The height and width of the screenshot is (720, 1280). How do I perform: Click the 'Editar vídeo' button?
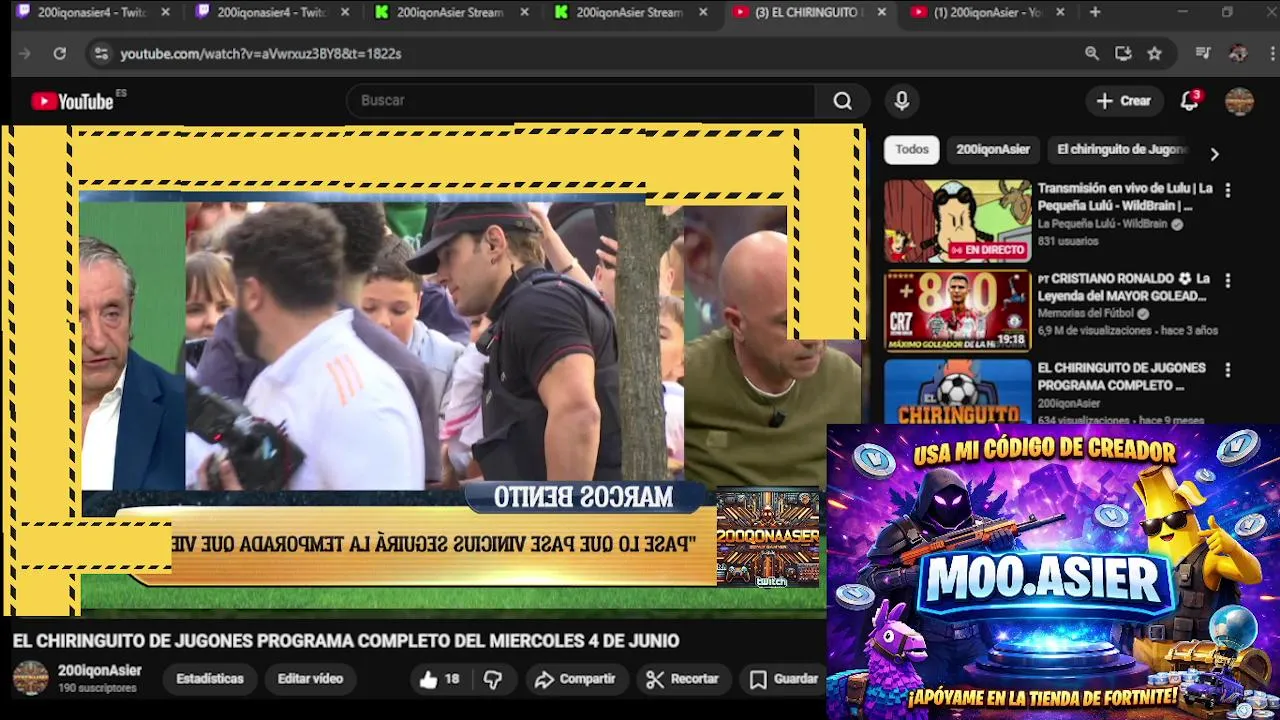(310, 679)
